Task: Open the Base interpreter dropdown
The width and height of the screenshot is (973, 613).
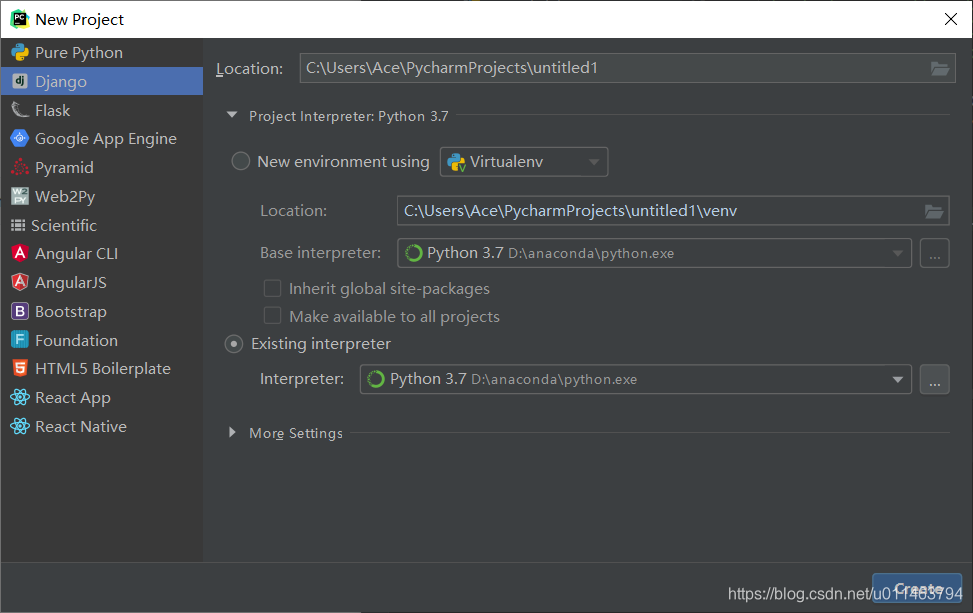Action: coord(654,253)
